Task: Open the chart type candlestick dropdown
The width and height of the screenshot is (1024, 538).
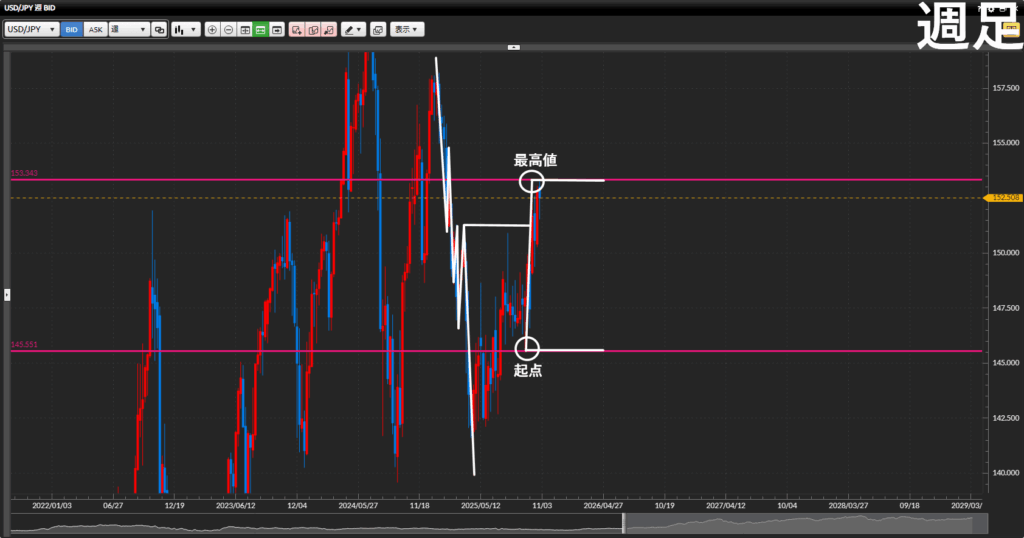Action: coord(185,30)
